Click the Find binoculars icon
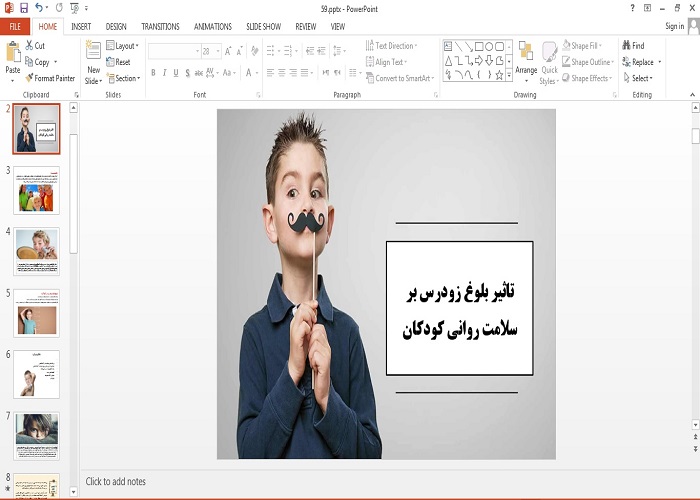This screenshot has height=500, width=700. tap(627, 45)
